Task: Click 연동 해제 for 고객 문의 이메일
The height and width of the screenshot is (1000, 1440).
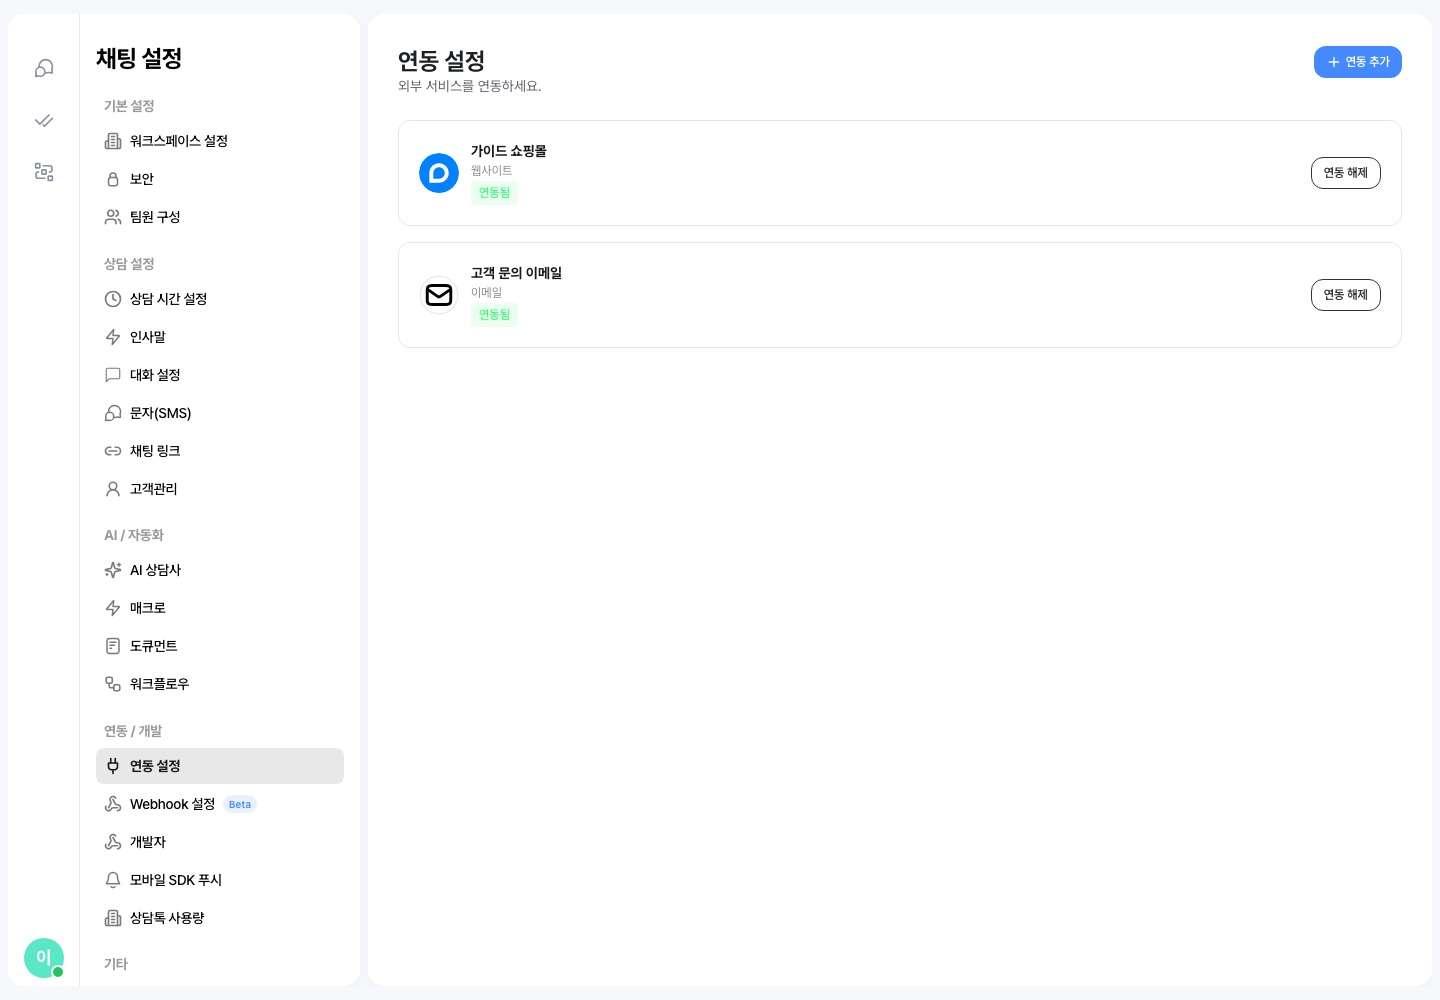Action: click(x=1345, y=295)
